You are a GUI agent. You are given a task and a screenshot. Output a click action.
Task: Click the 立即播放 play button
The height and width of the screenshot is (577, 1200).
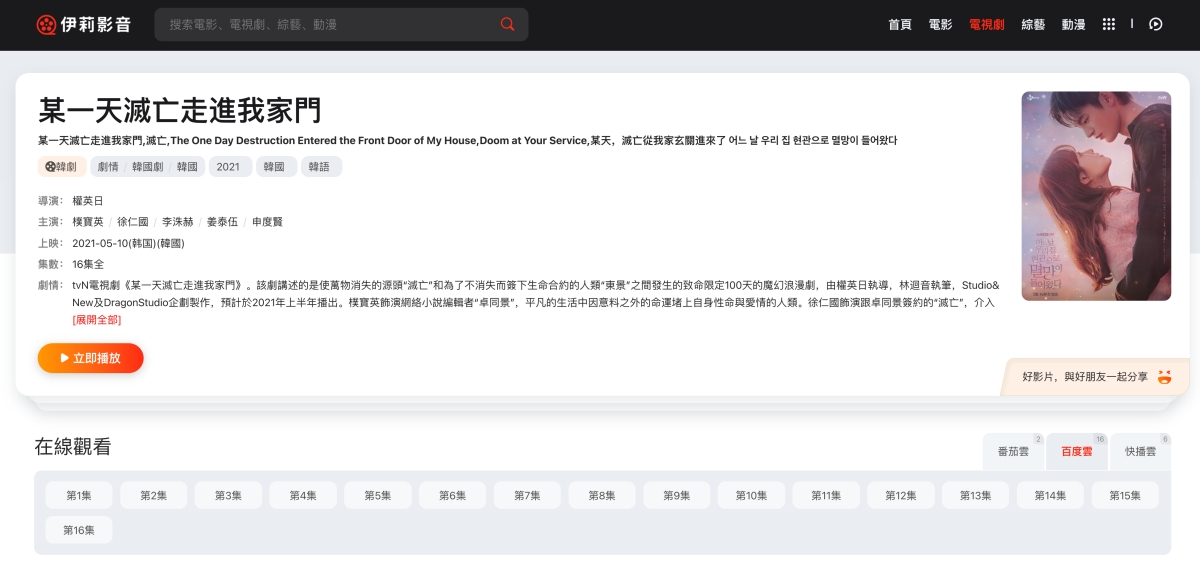(91, 358)
